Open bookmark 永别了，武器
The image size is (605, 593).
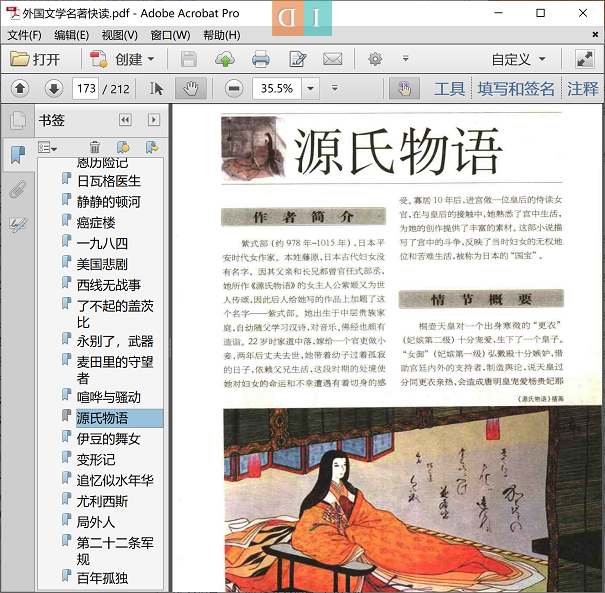coord(115,341)
